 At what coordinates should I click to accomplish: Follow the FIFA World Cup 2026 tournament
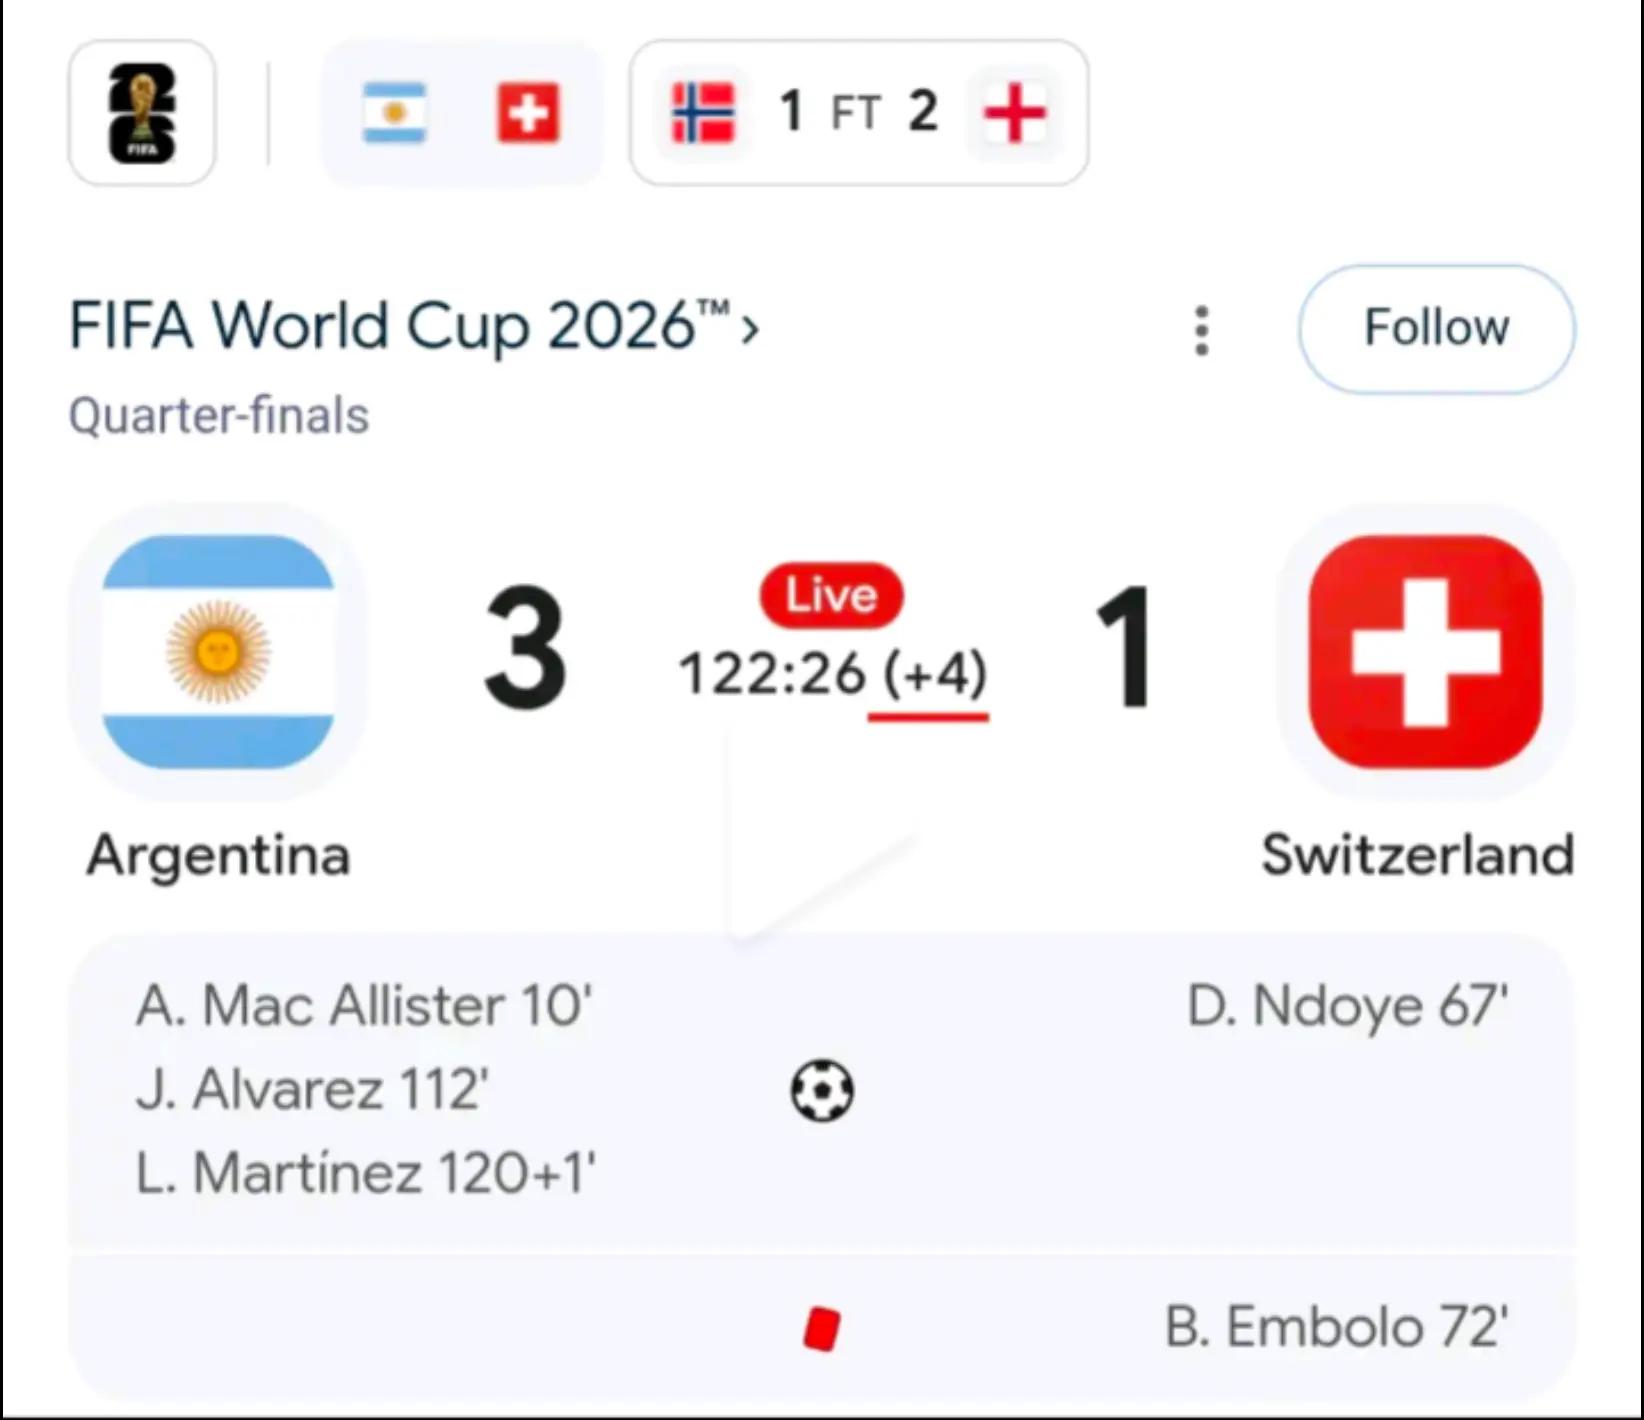pyautogui.click(x=1437, y=328)
